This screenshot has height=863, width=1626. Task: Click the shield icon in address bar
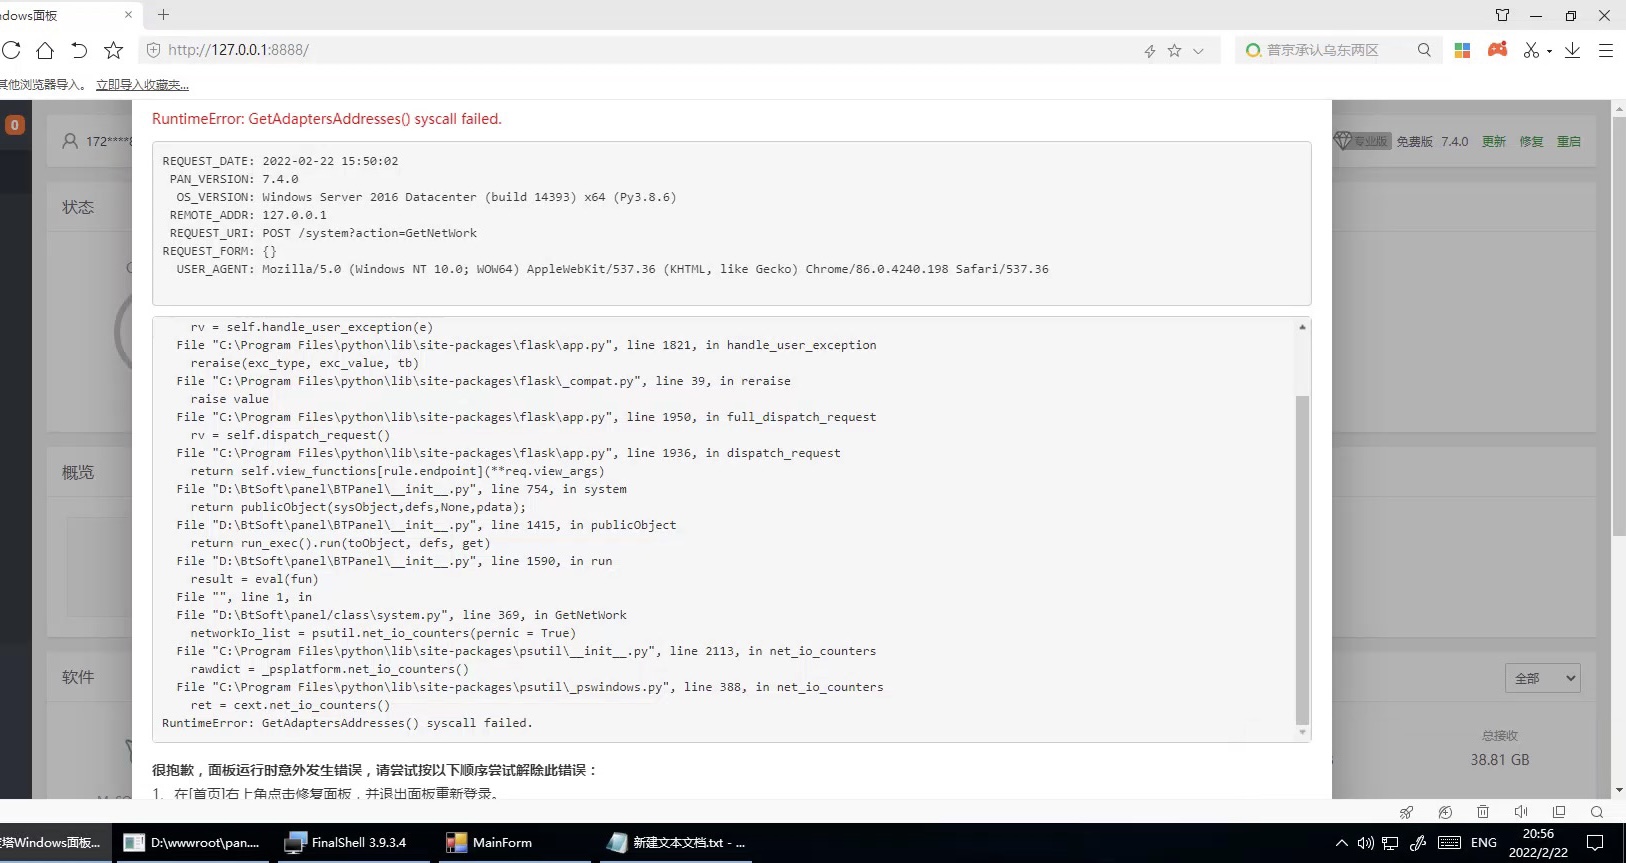153,50
